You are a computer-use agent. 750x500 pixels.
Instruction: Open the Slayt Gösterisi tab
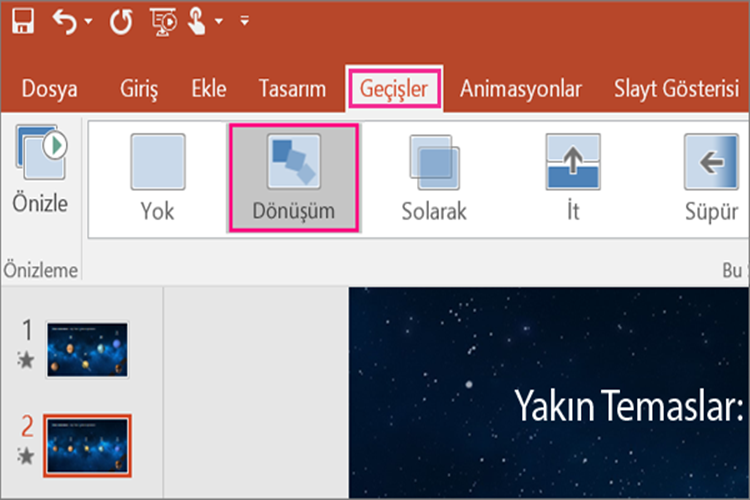(676, 89)
